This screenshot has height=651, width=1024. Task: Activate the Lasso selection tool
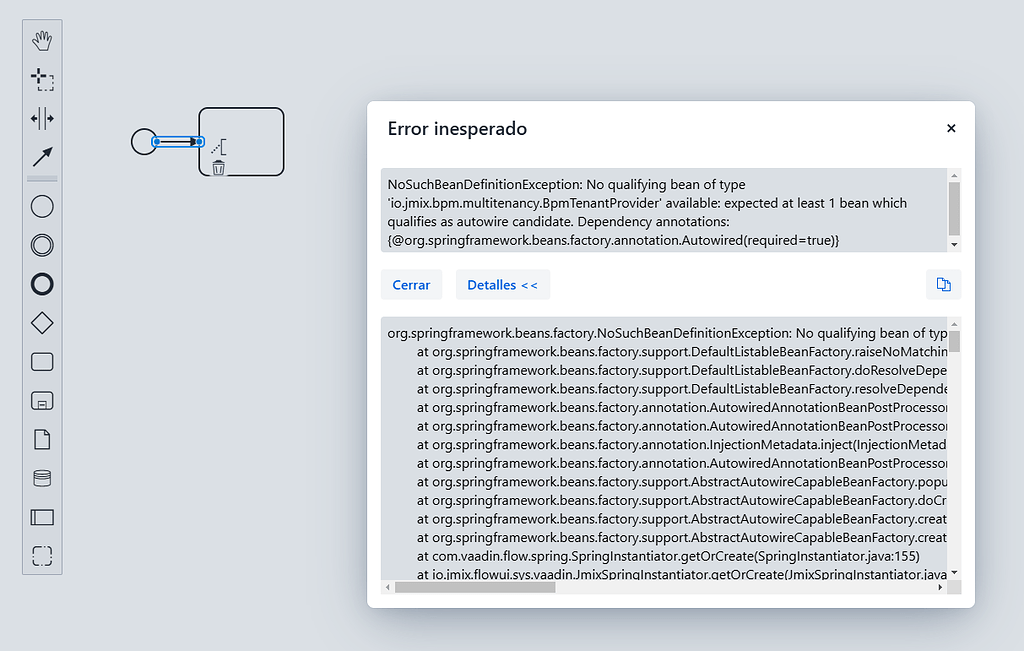point(41,79)
